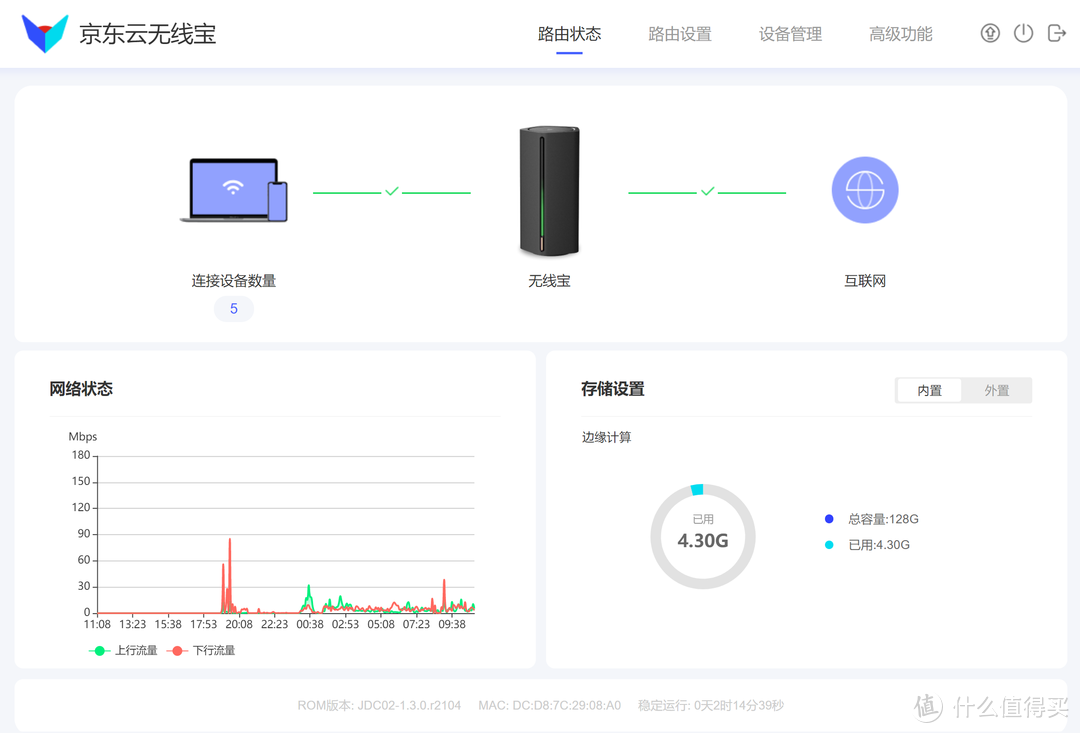The image size is (1080, 733).
Task: Click the 京东云无线宝 logo
Action: click(118, 33)
